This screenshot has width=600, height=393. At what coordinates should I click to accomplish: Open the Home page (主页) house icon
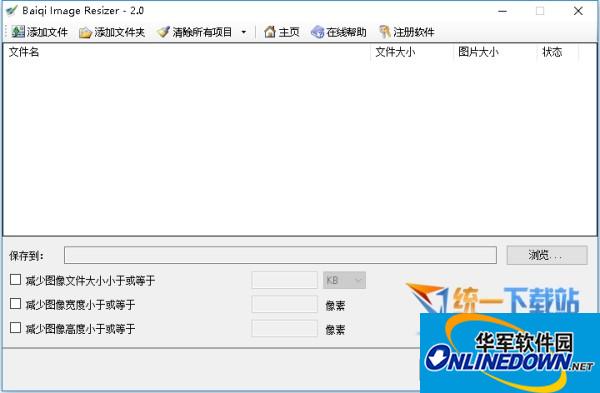click(x=270, y=32)
